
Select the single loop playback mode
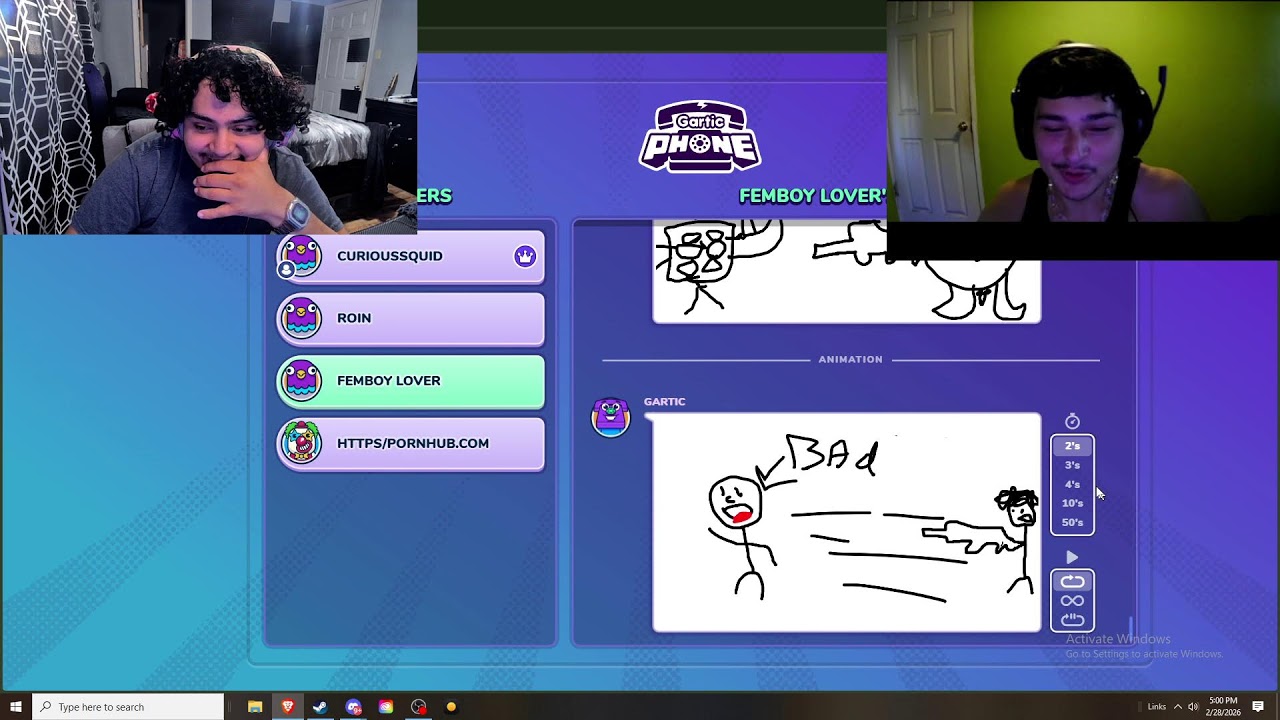pos(1072,582)
